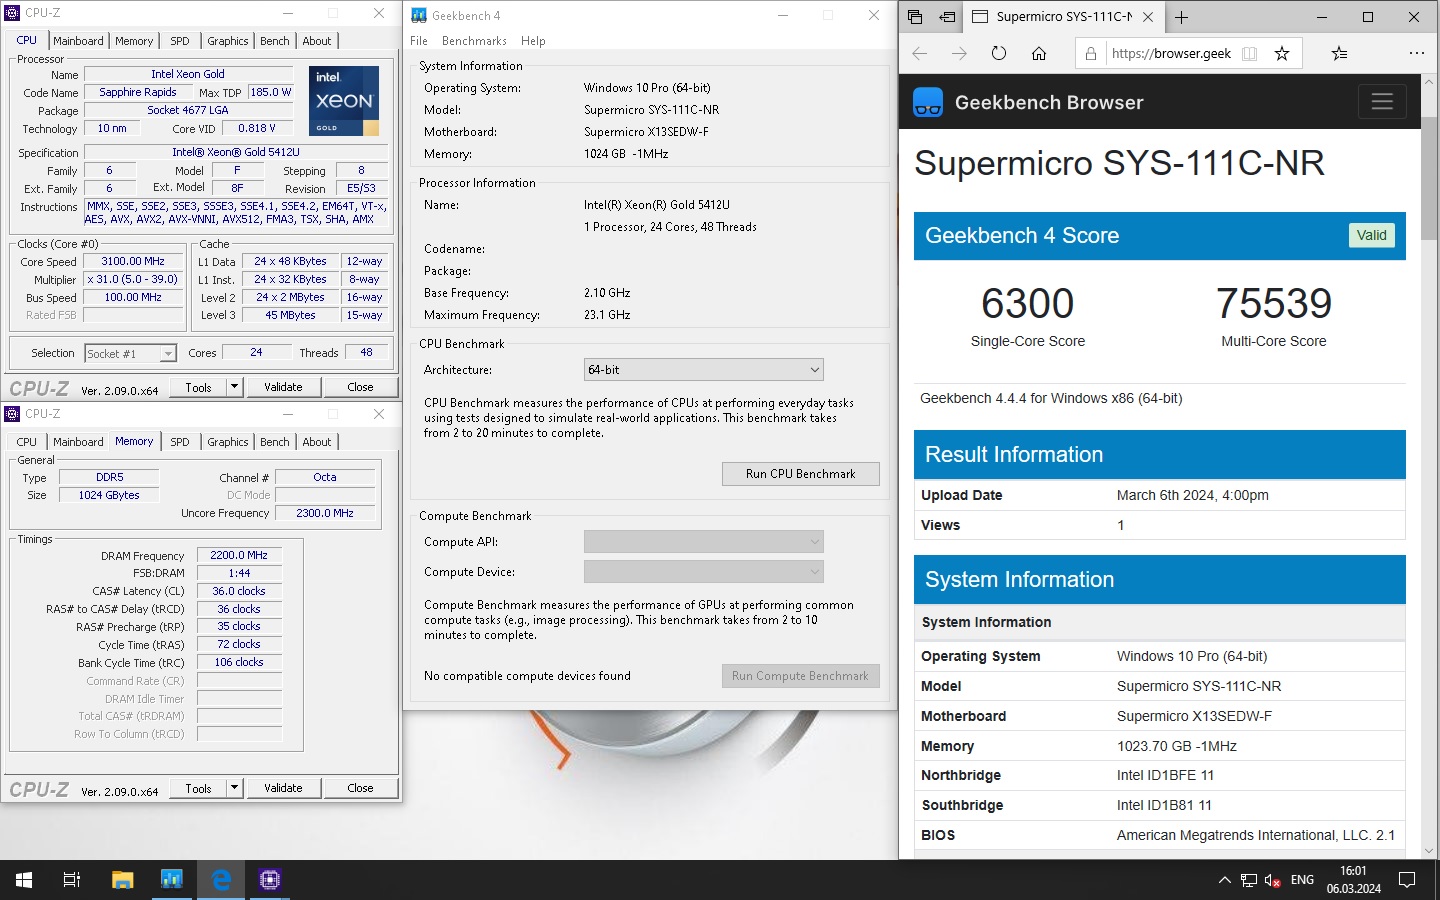
Task: Open Tools dropdown arrow in bottom CPU-Z window
Action: (234, 788)
